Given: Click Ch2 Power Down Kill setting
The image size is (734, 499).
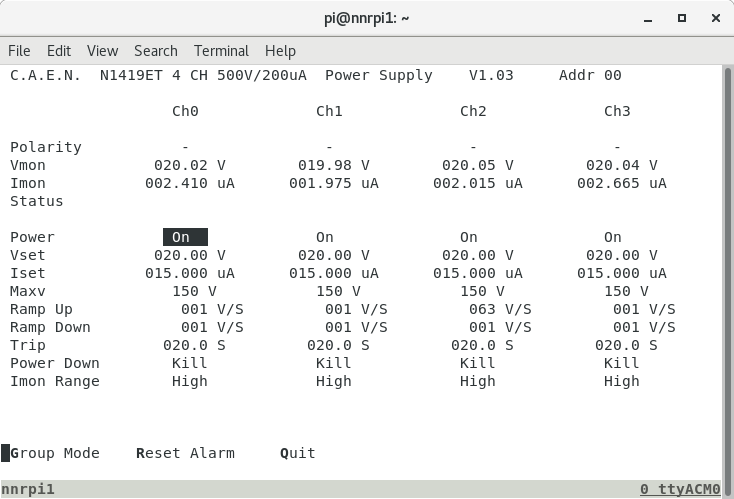Looking at the screenshot, I should click(477, 363).
